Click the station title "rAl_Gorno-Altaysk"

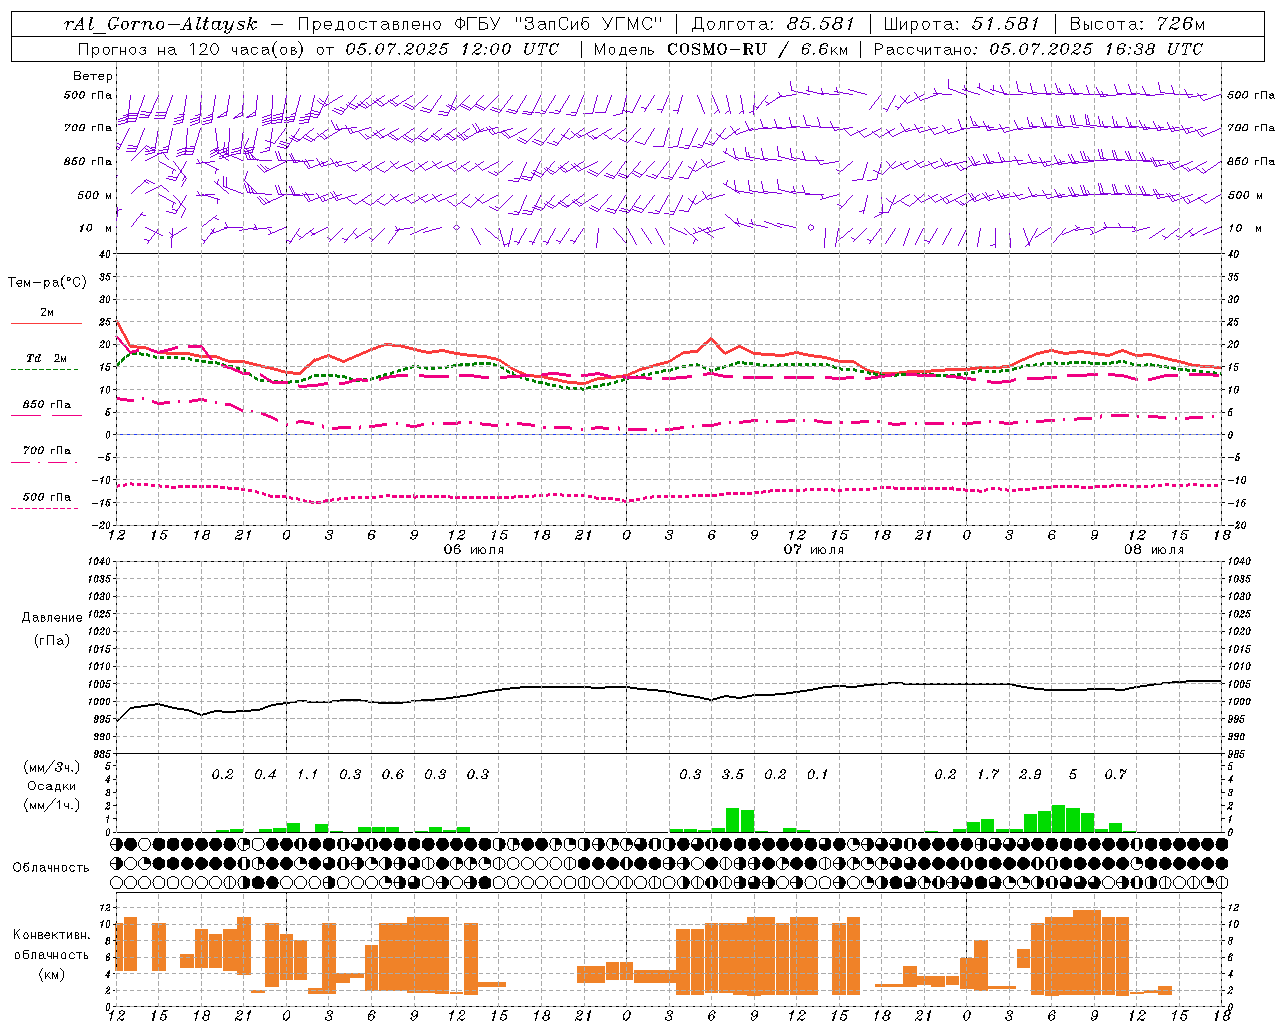click(x=162, y=24)
